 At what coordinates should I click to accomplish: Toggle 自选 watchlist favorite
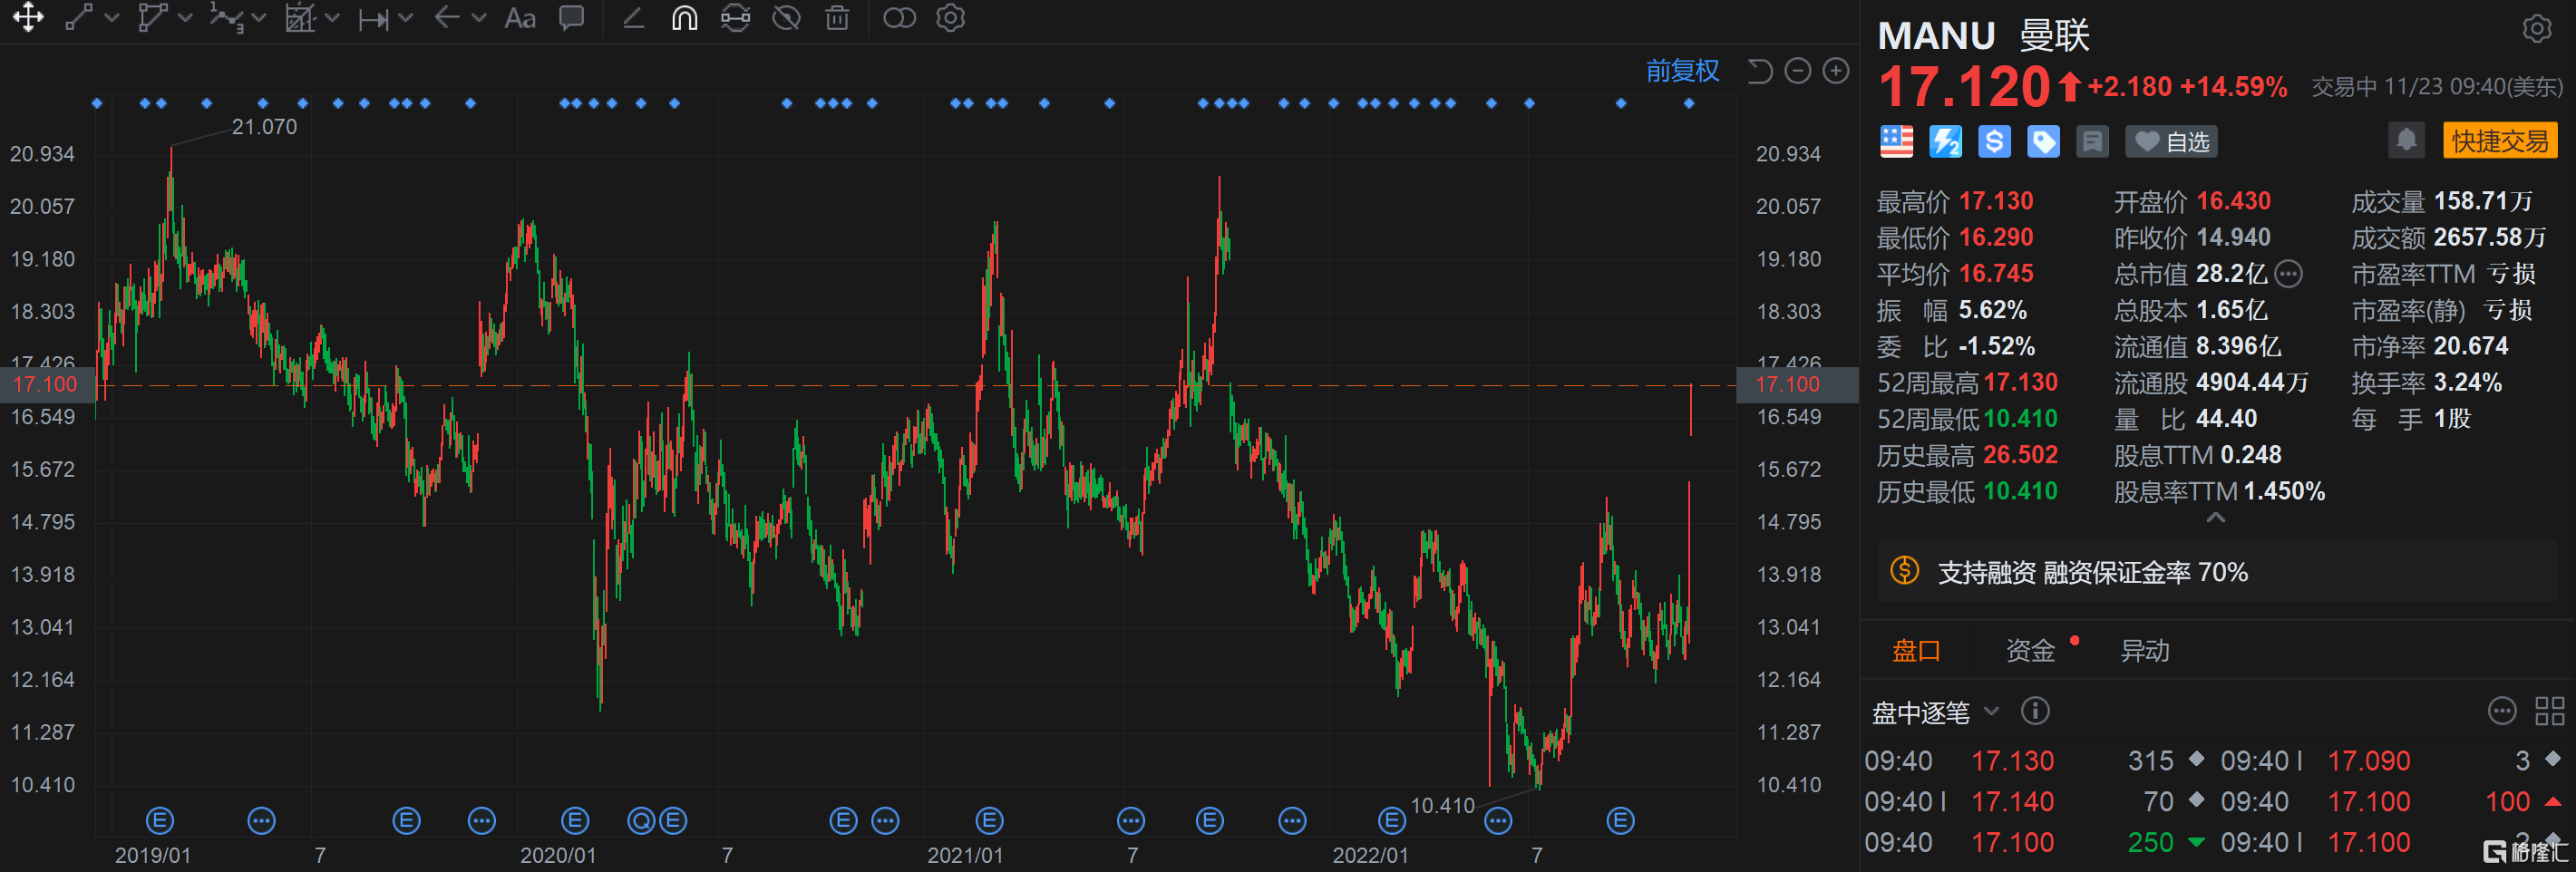pyautogui.click(x=2171, y=142)
